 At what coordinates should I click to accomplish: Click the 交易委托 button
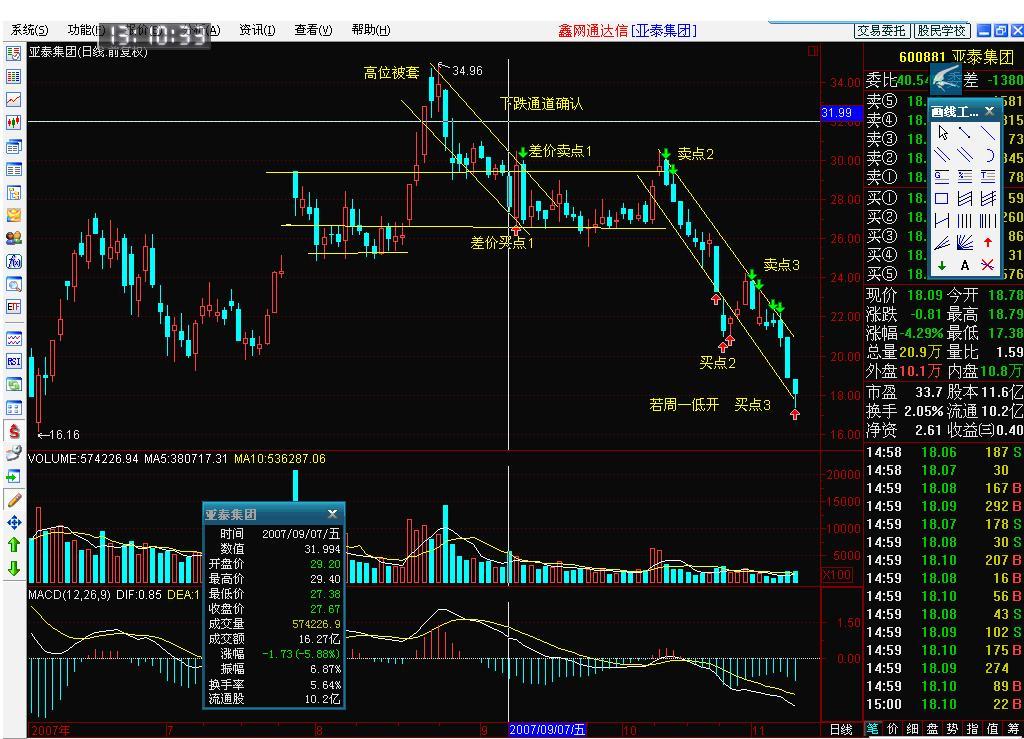pos(882,30)
